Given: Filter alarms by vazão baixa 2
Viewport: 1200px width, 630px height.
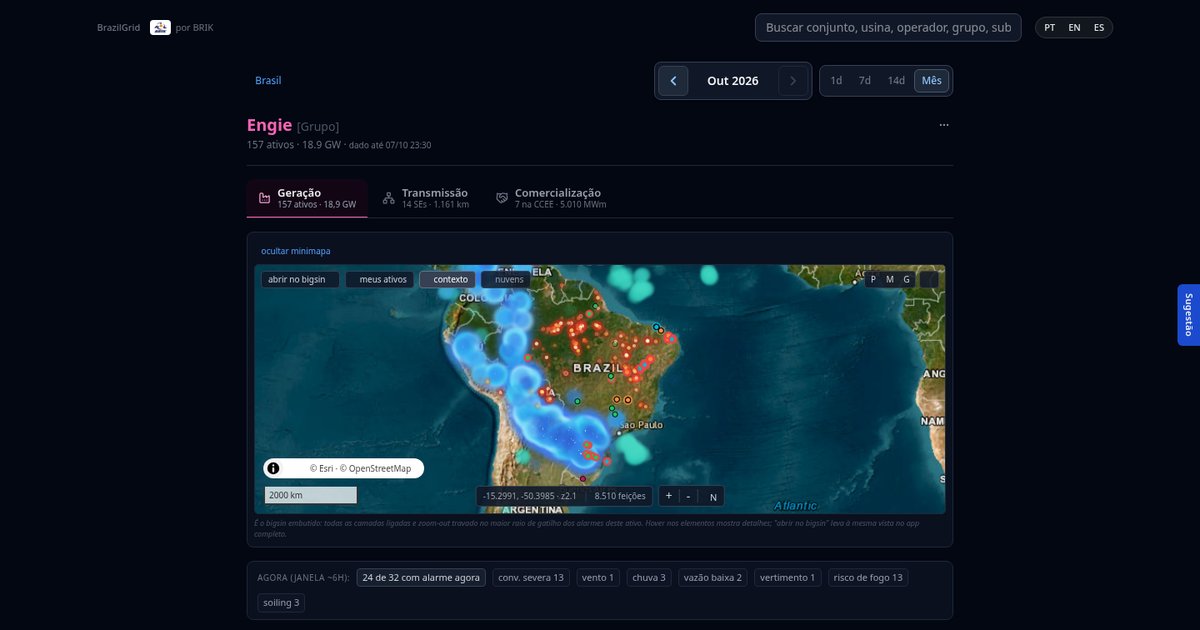Looking at the screenshot, I should click(x=712, y=577).
